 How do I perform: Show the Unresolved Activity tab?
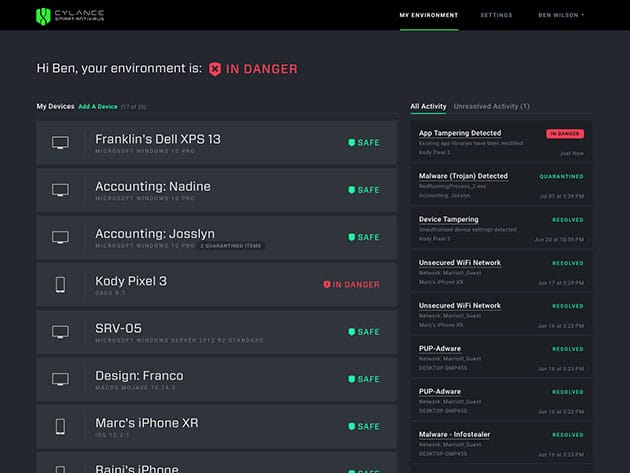pyautogui.click(x=491, y=106)
